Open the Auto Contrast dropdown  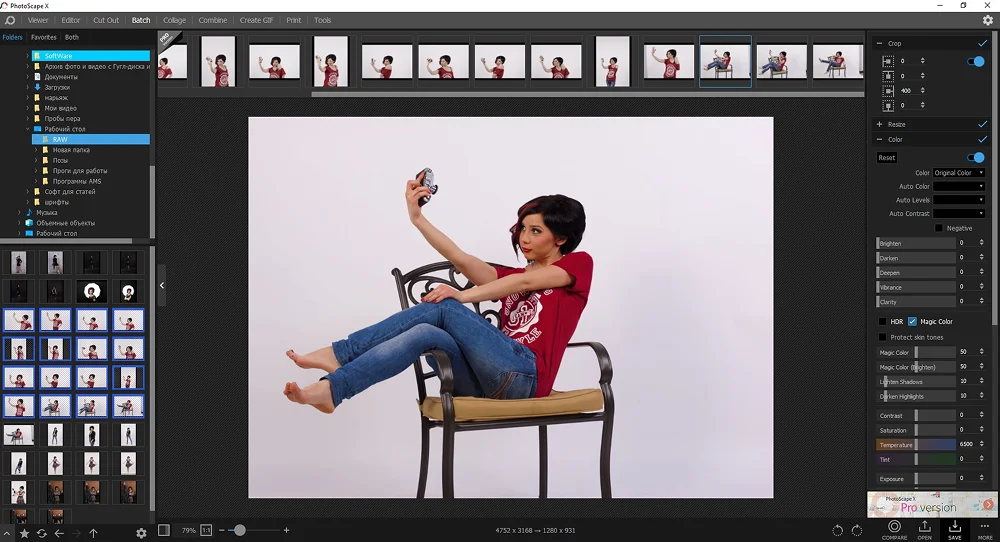(959, 213)
